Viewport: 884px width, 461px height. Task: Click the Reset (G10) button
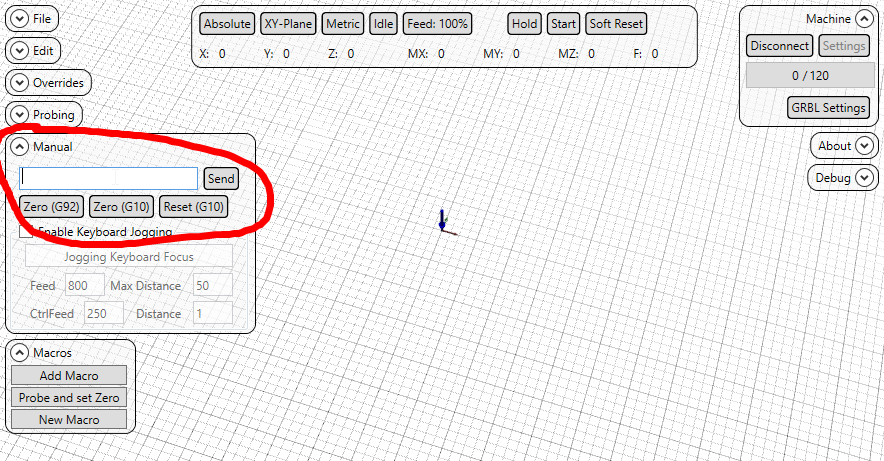point(193,207)
